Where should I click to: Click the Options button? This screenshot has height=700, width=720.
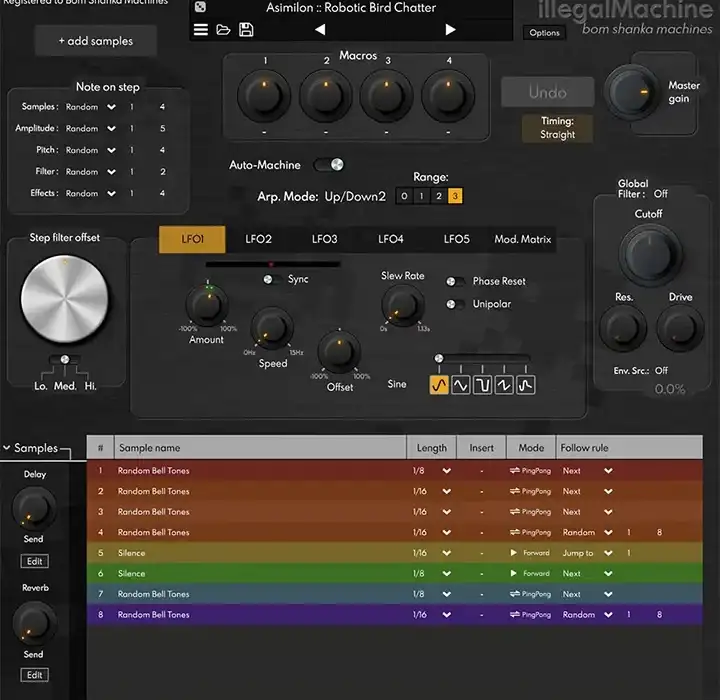(x=544, y=33)
